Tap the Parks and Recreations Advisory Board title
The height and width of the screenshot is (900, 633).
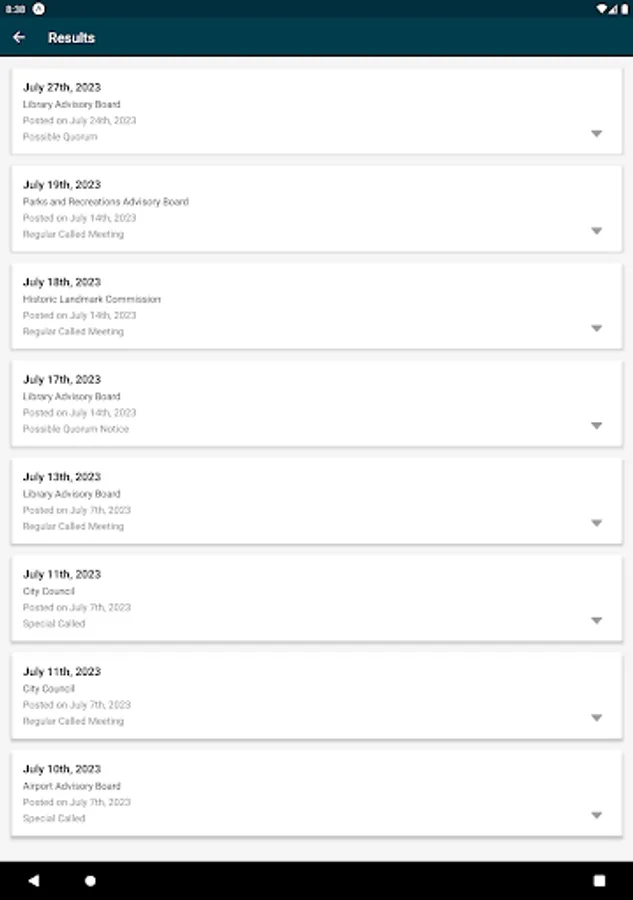(105, 202)
